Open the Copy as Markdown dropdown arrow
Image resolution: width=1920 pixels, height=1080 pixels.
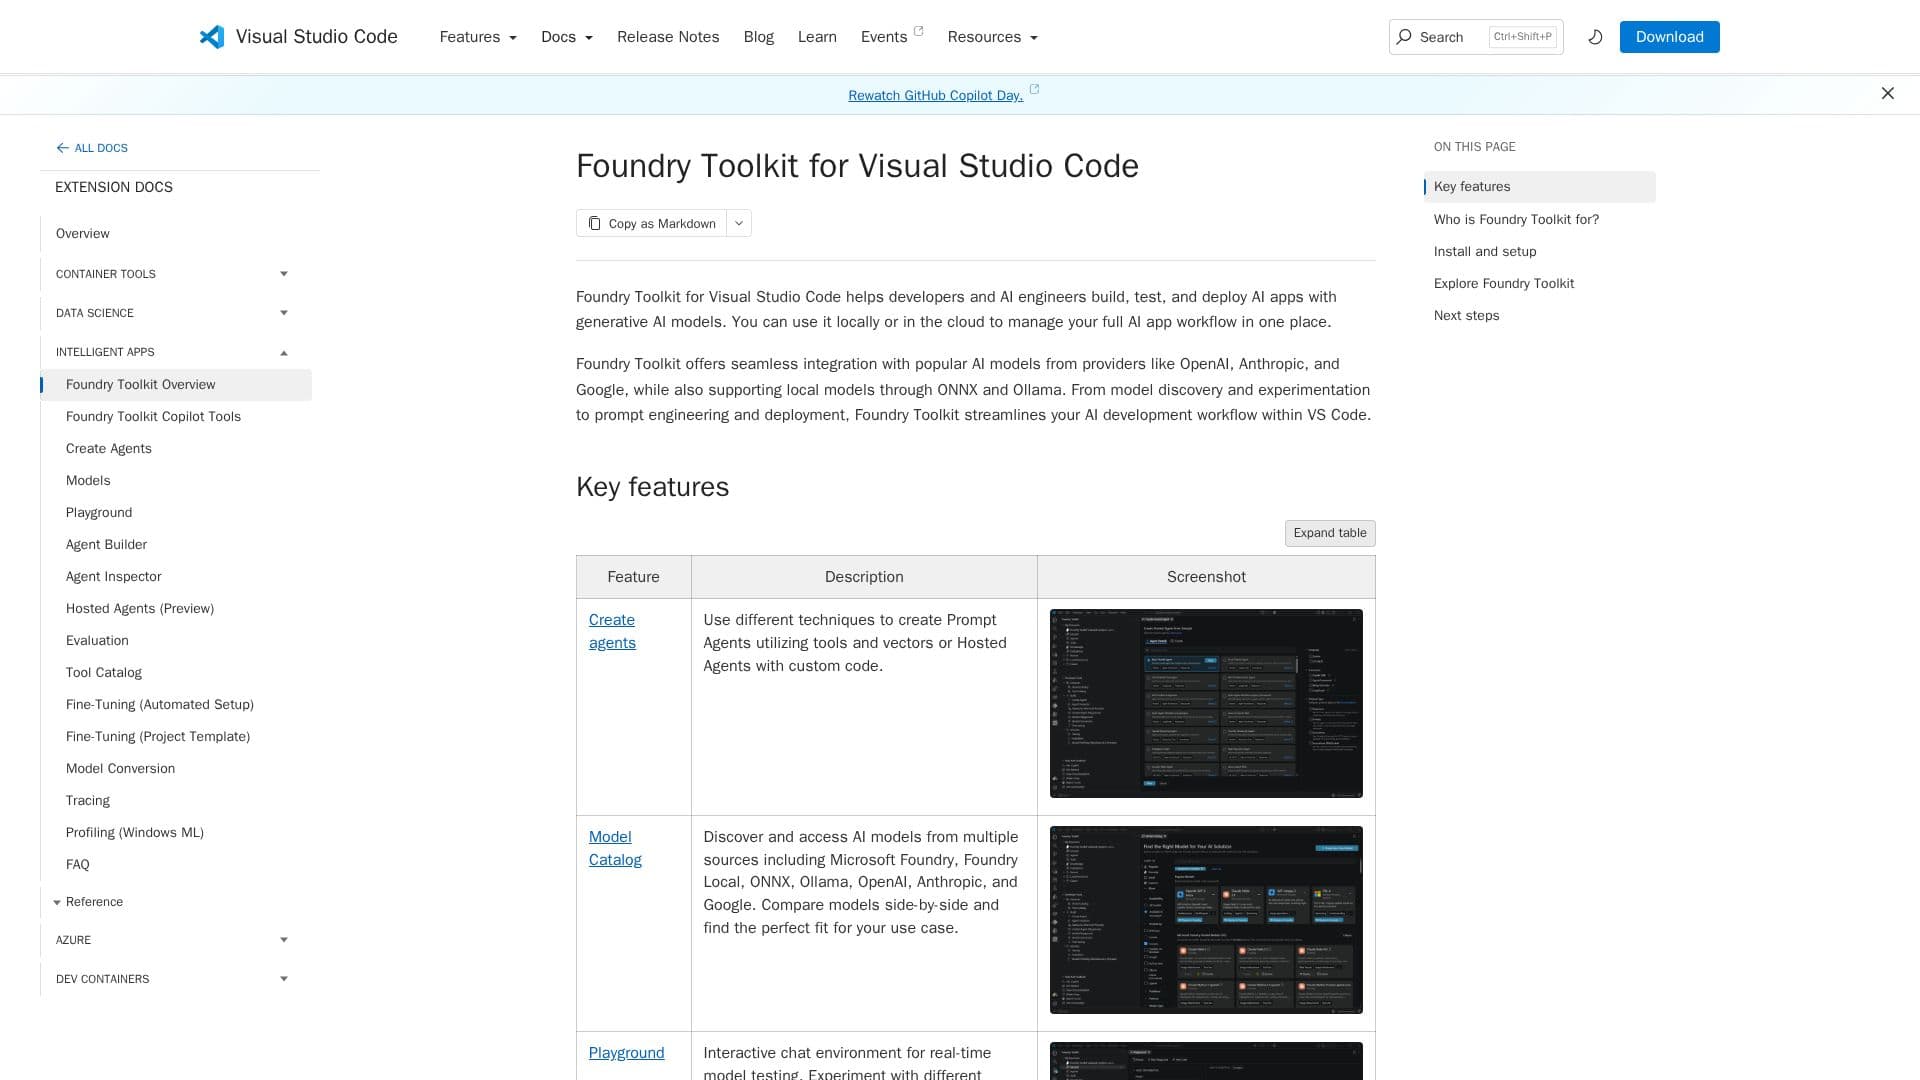coord(739,223)
